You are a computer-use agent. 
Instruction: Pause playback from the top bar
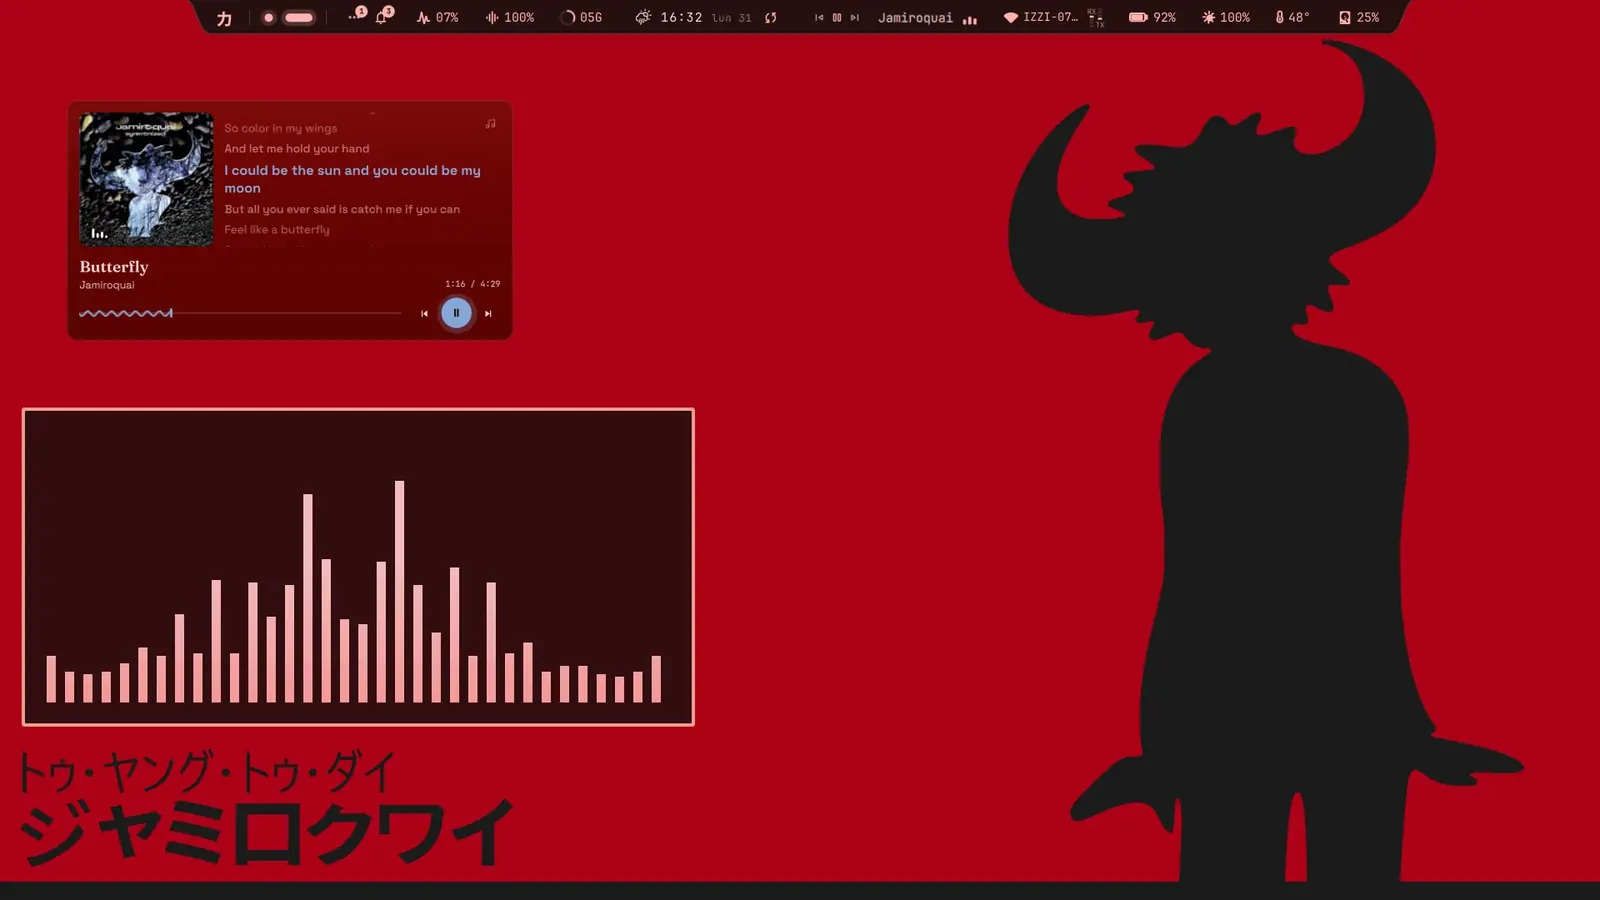pos(837,18)
